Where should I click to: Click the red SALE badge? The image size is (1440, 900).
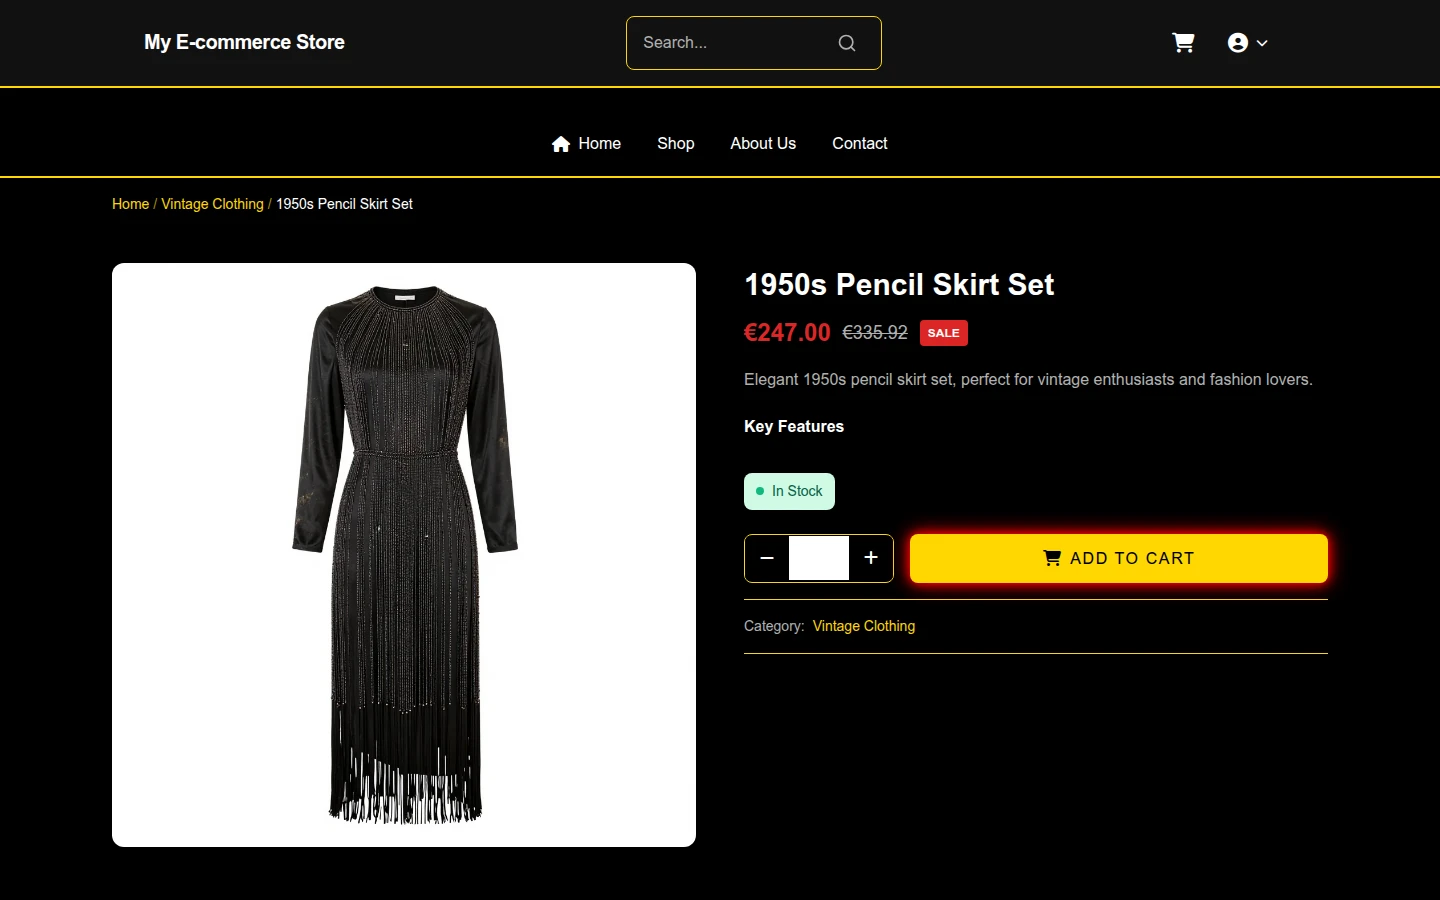coord(943,333)
